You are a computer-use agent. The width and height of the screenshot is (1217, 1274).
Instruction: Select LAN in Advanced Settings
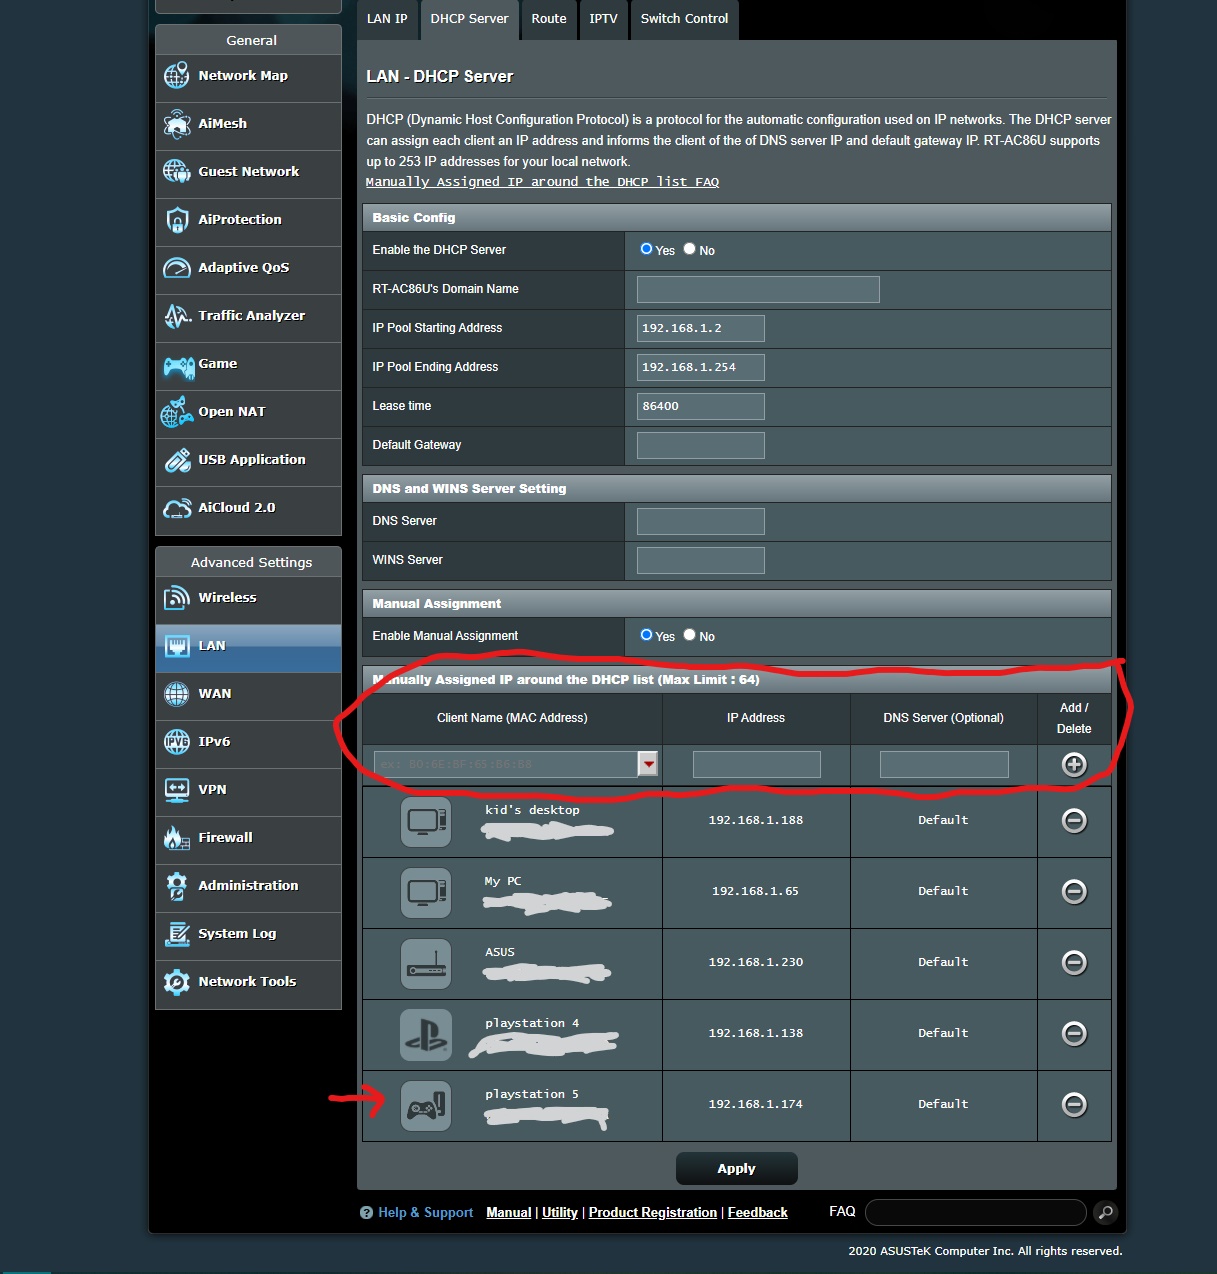point(248,646)
